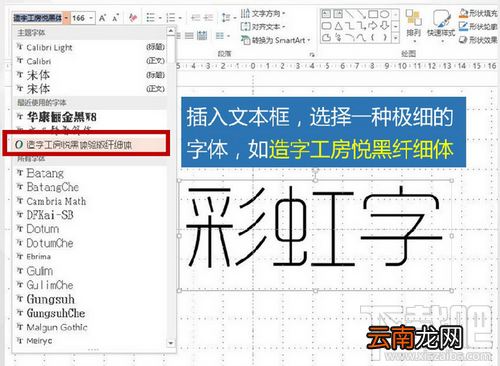Choose Gulim font

click(90, 271)
